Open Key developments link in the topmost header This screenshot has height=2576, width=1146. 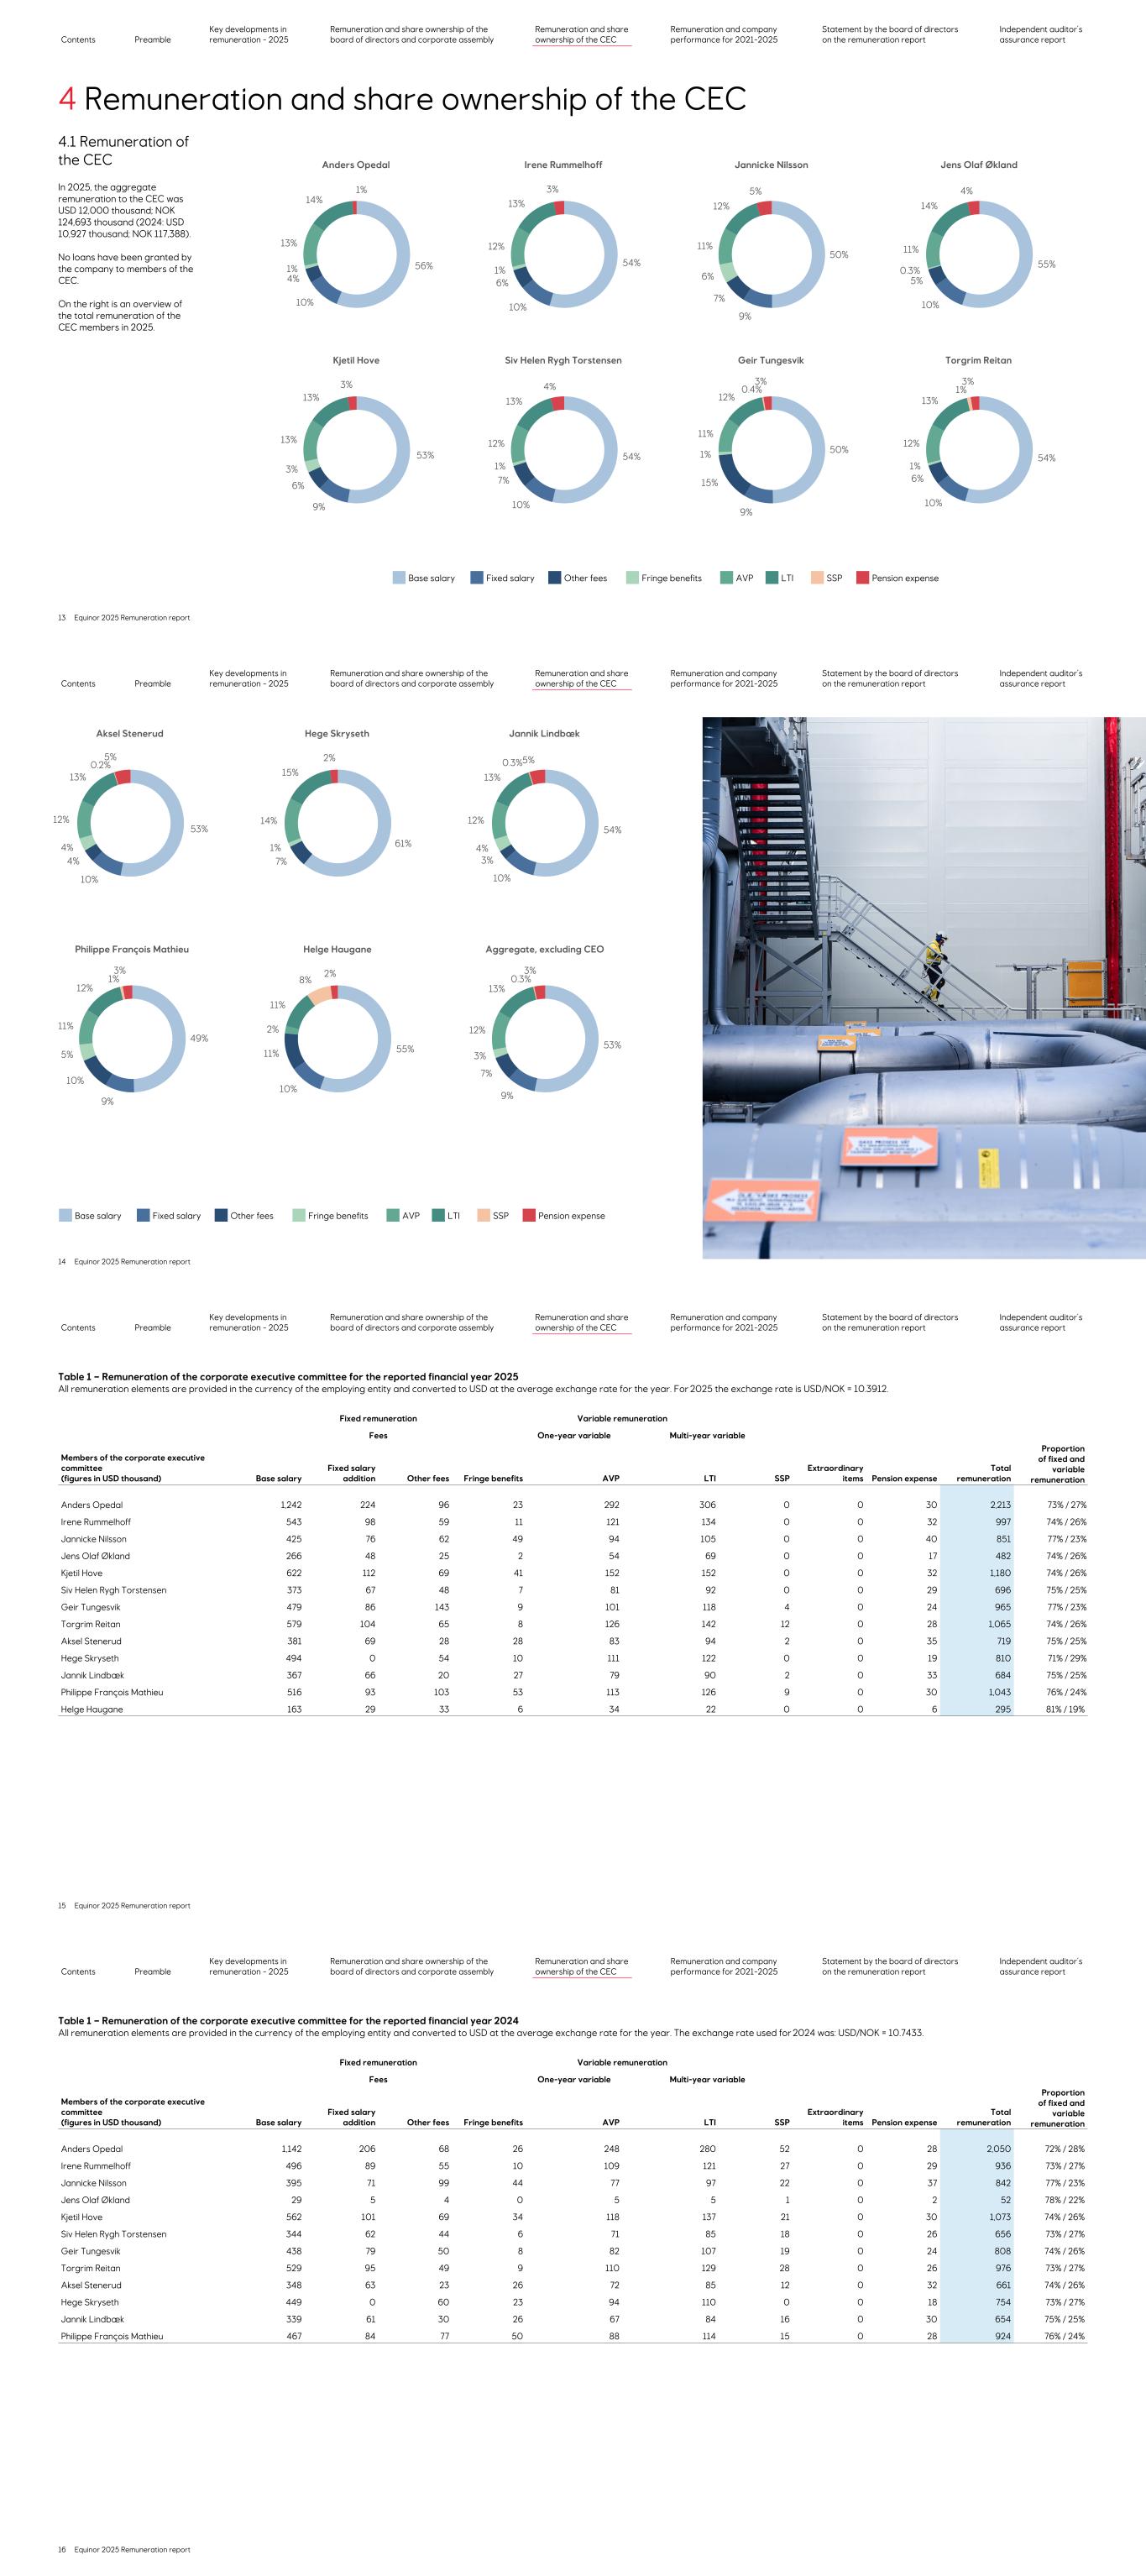click(x=248, y=35)
